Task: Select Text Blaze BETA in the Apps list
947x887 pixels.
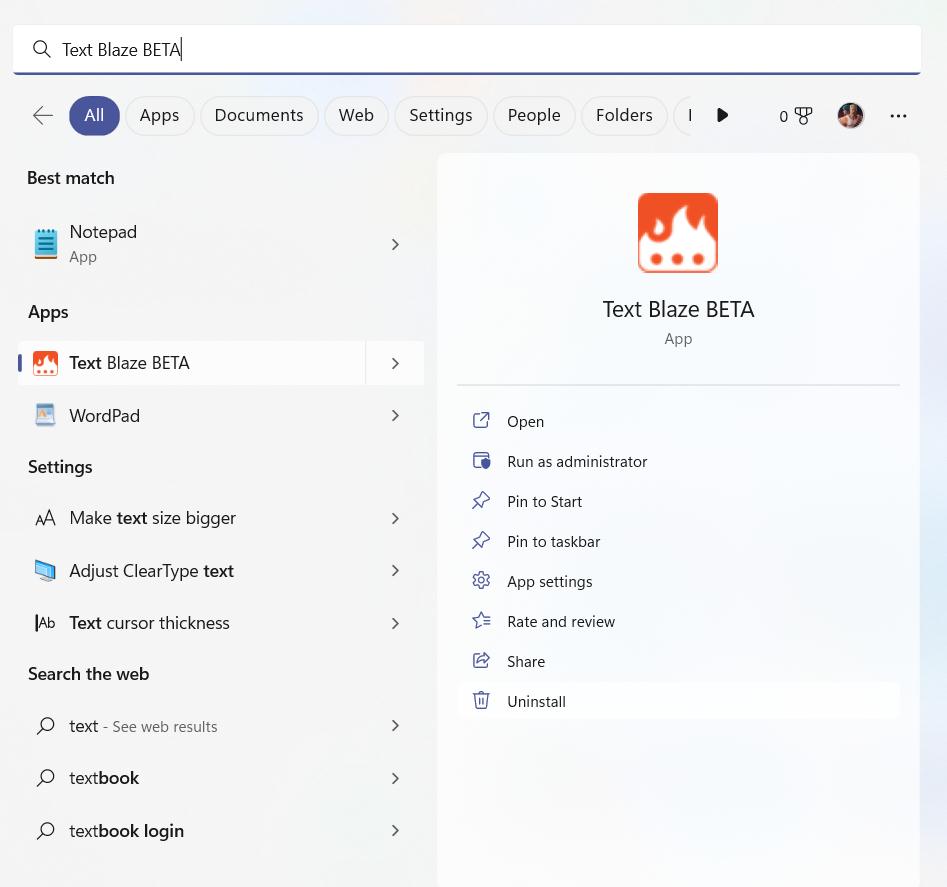Action: click(192, 363)
